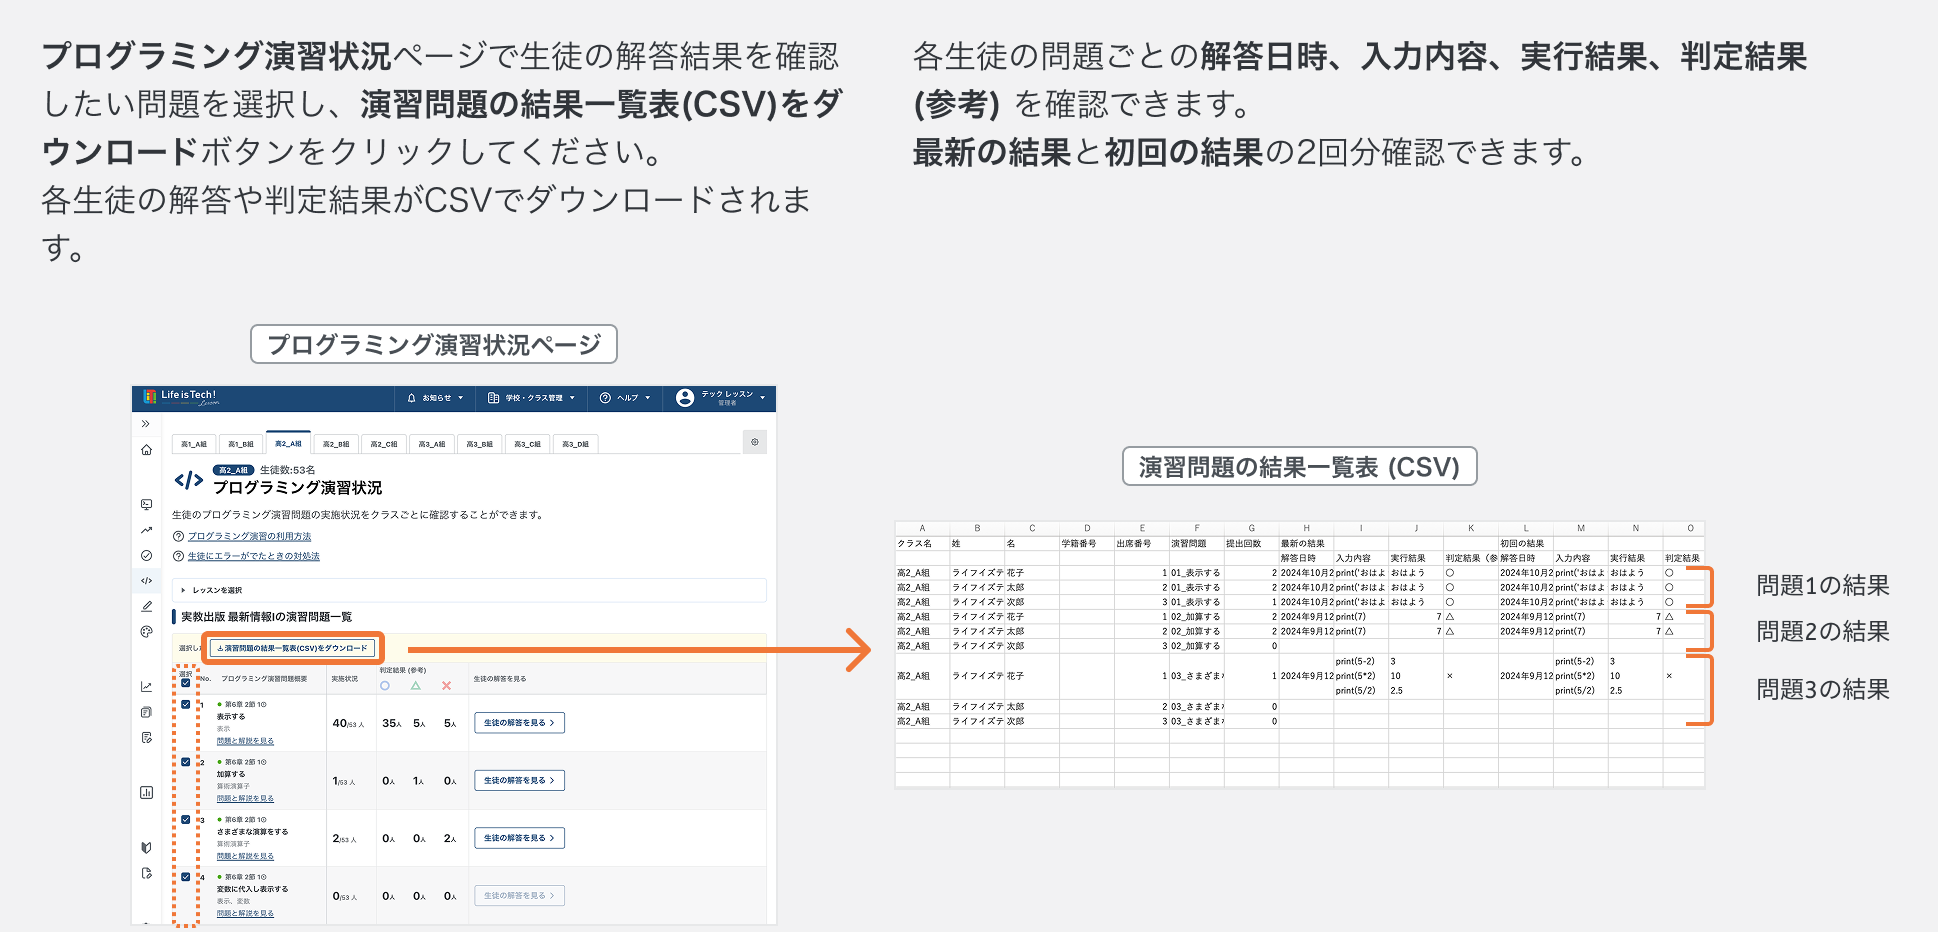The width and height of the screenshot is (1938, 932).
Task: Open 問題と解説を見る link under 加算する
Action: click(x=245, y=798)
